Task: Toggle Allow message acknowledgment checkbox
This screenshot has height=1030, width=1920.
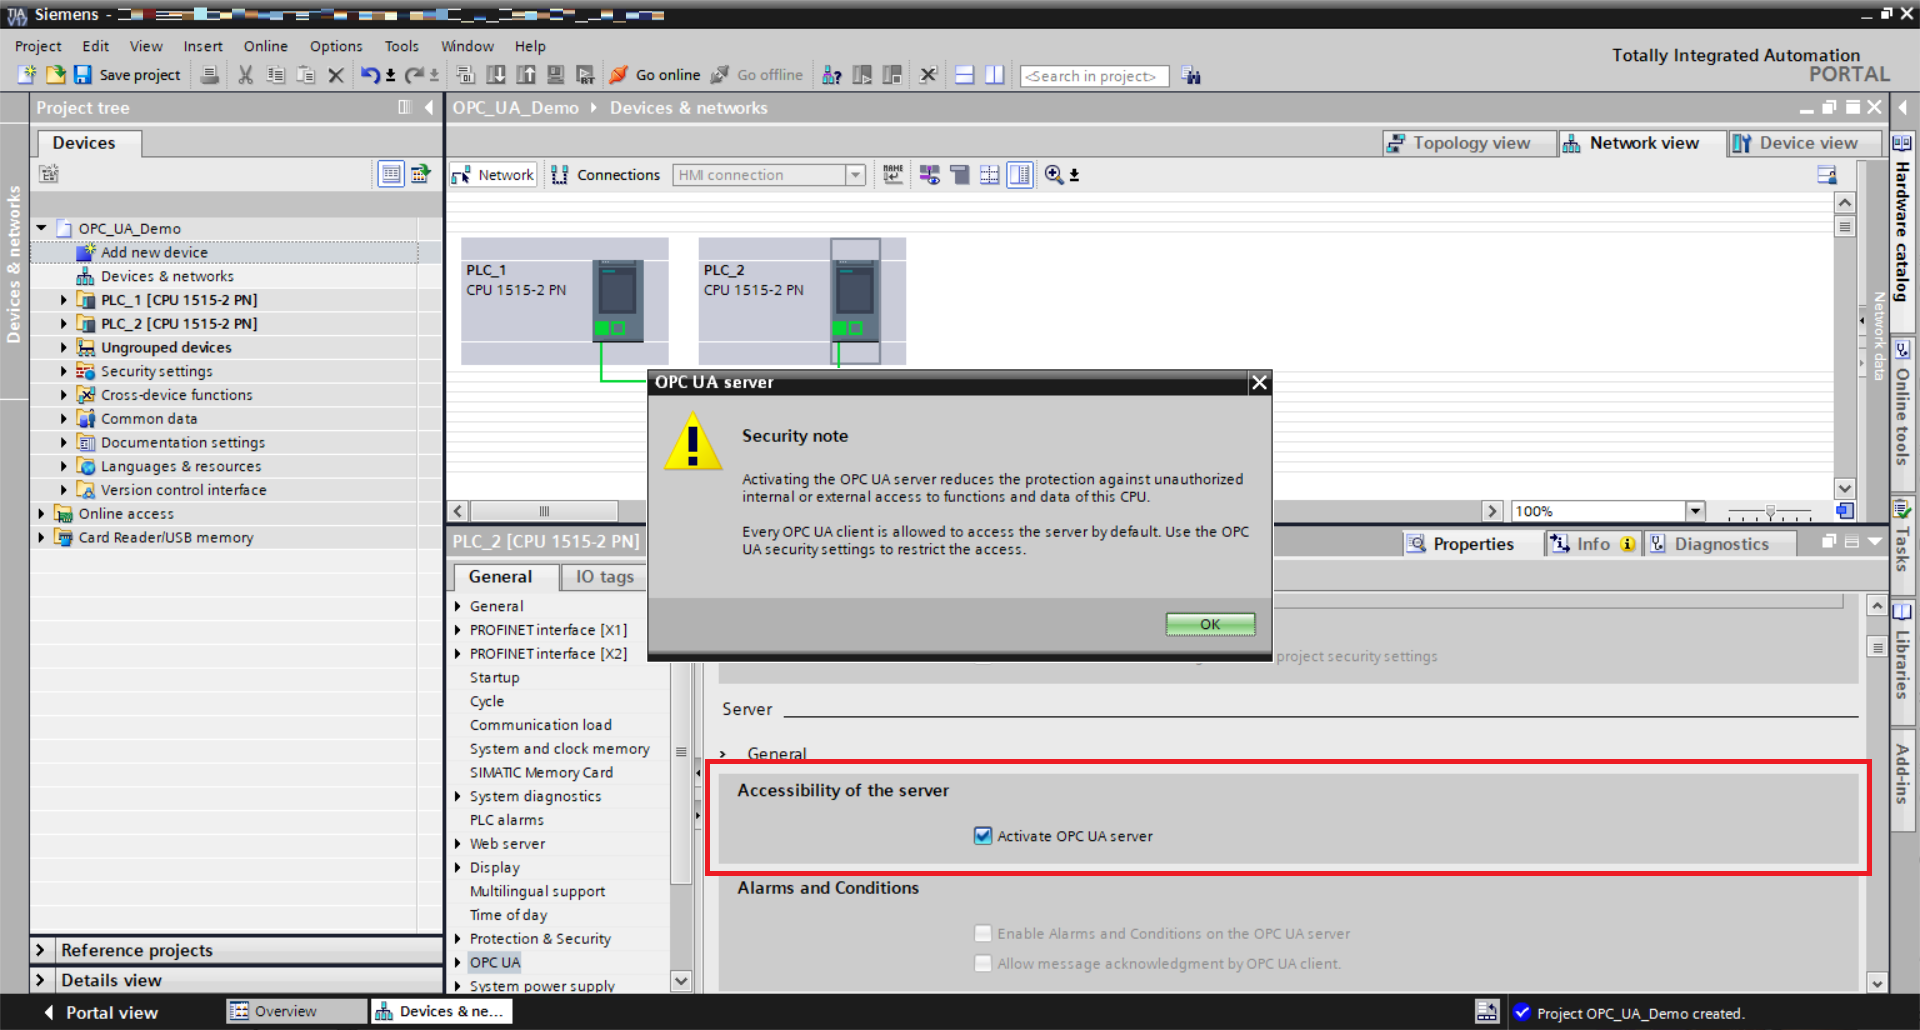Action: click(983, 964)
